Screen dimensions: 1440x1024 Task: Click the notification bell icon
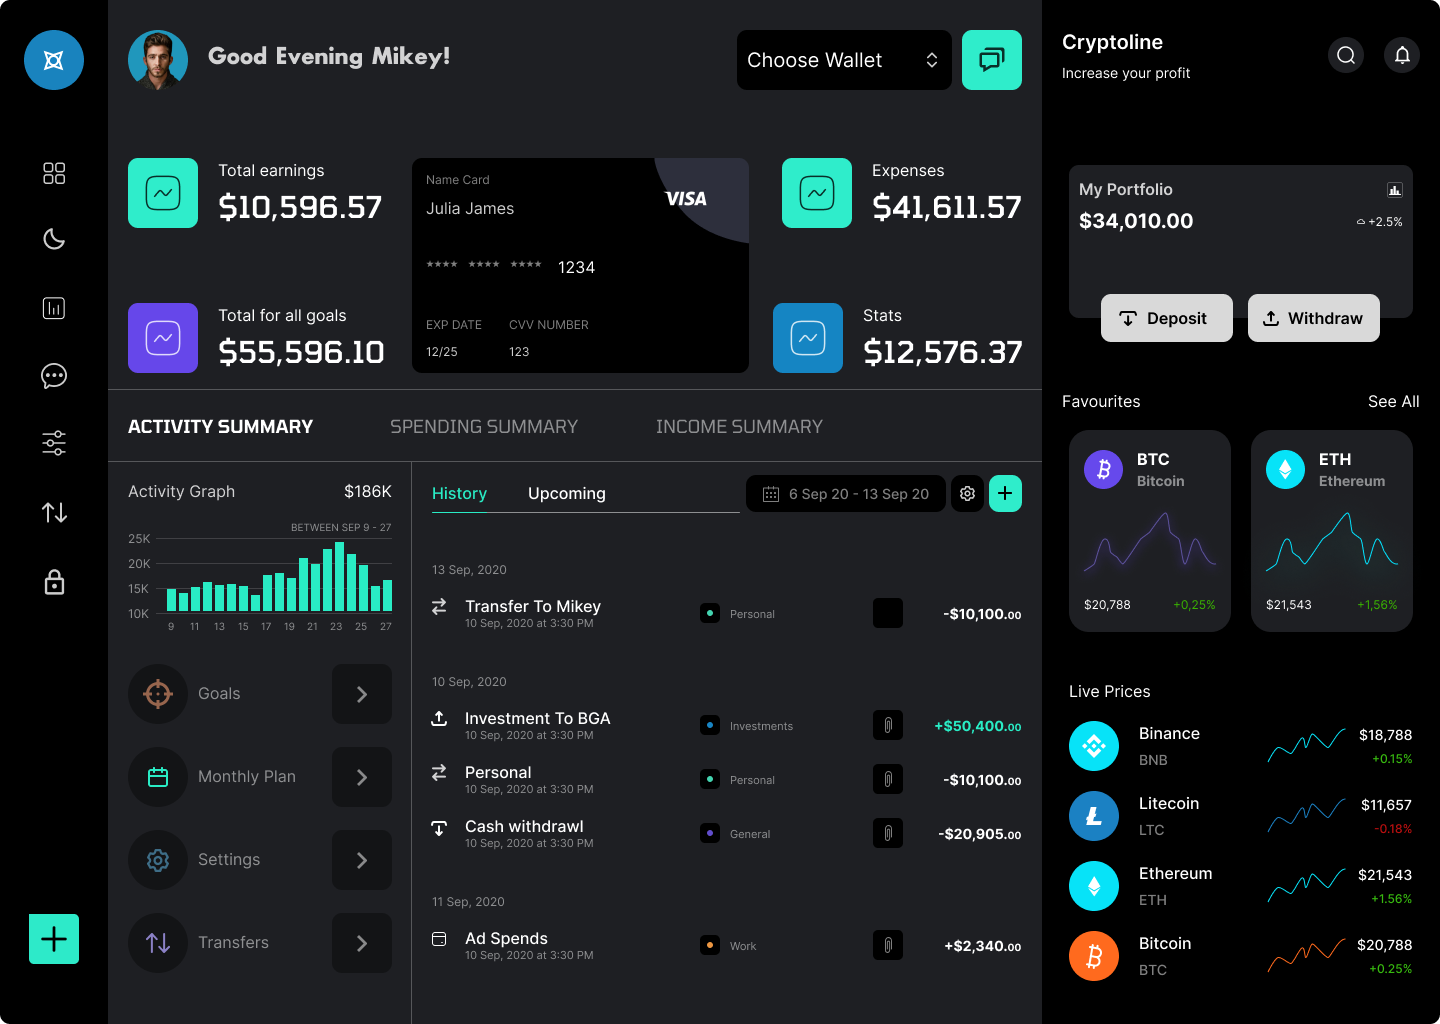click(1402, 55)
